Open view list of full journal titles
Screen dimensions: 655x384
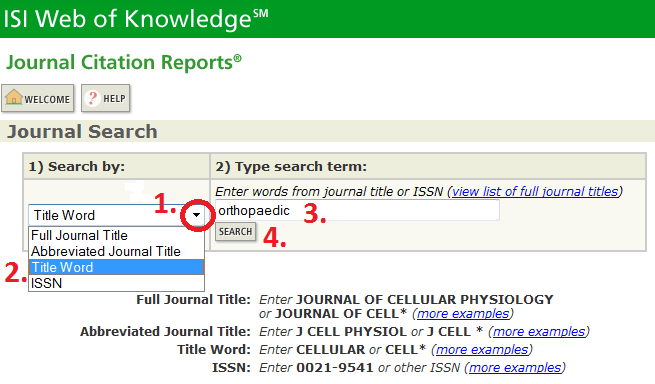535,191
